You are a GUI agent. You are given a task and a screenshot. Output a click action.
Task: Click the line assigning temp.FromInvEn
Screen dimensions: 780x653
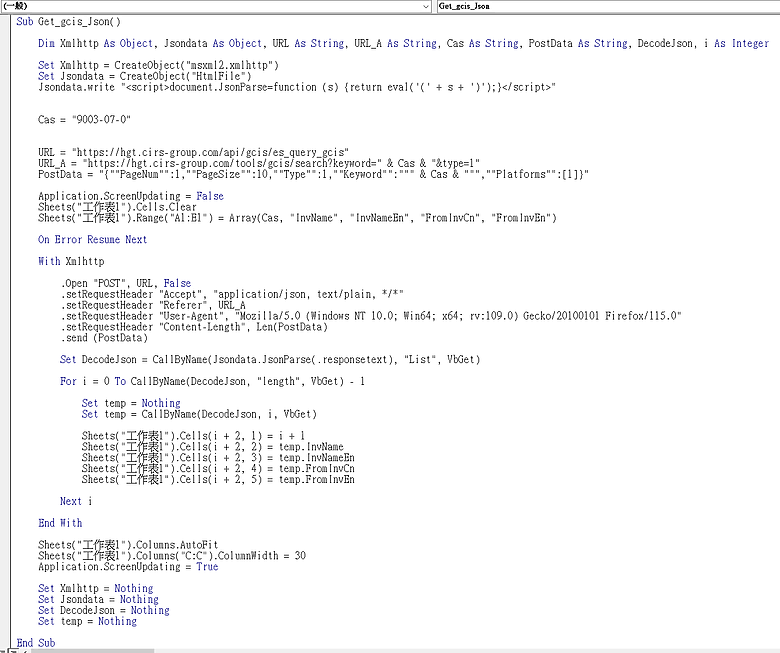coord(218,479)
